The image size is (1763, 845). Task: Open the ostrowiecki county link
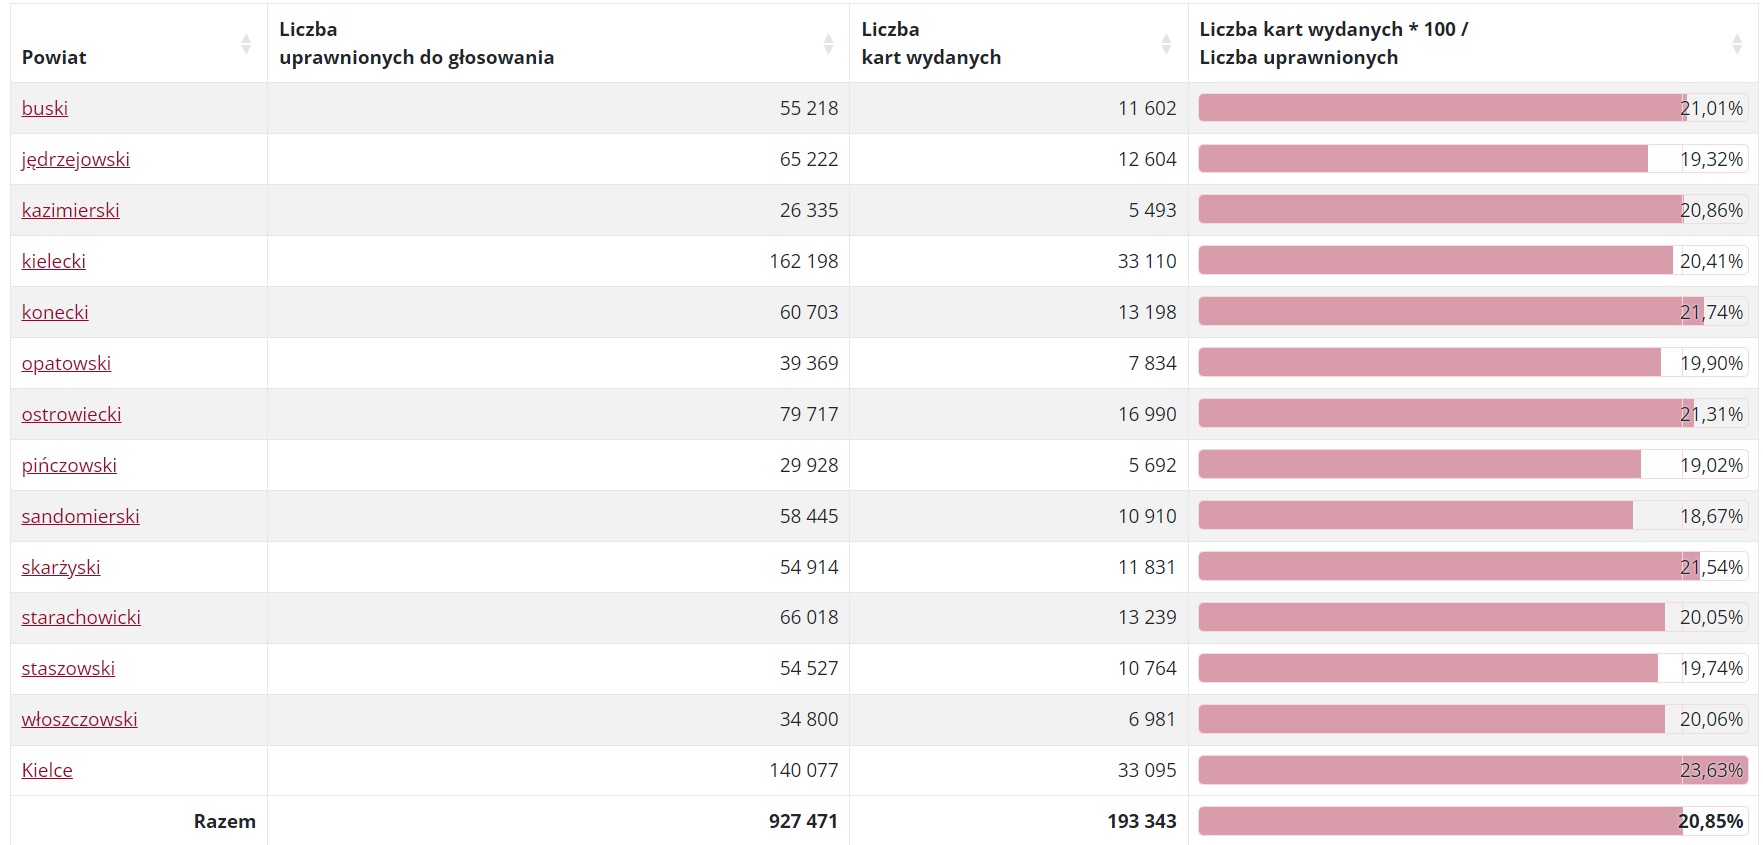click(x=72, y=414)
